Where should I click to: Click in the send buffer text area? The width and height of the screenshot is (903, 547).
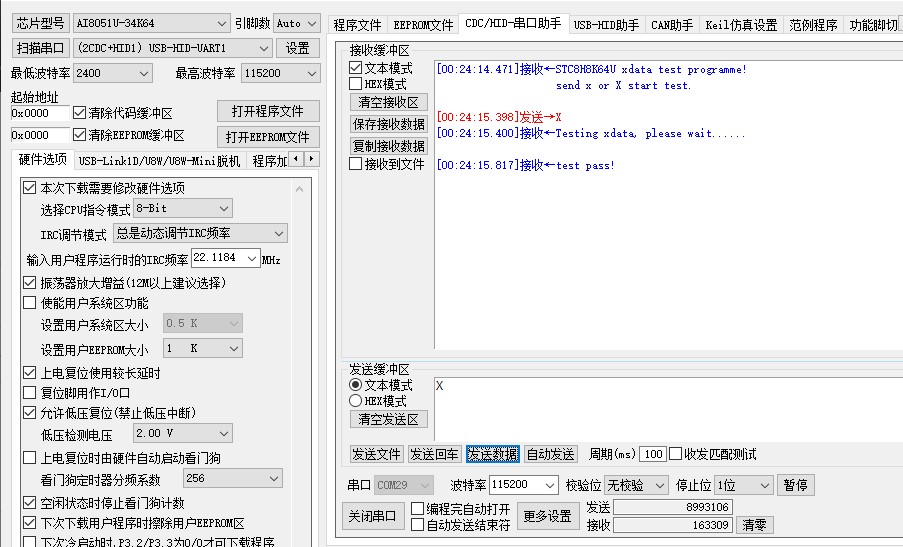668,409
